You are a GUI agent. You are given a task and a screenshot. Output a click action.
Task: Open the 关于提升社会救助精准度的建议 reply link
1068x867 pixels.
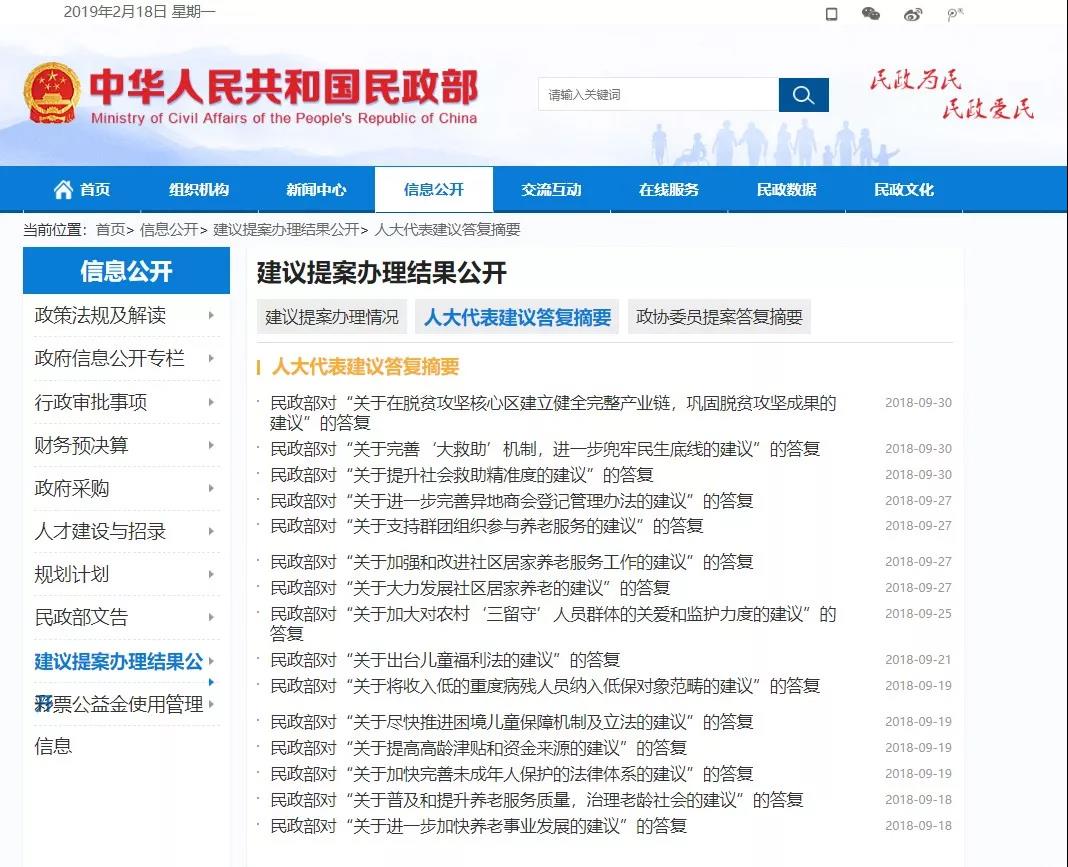tap(461, 475)
